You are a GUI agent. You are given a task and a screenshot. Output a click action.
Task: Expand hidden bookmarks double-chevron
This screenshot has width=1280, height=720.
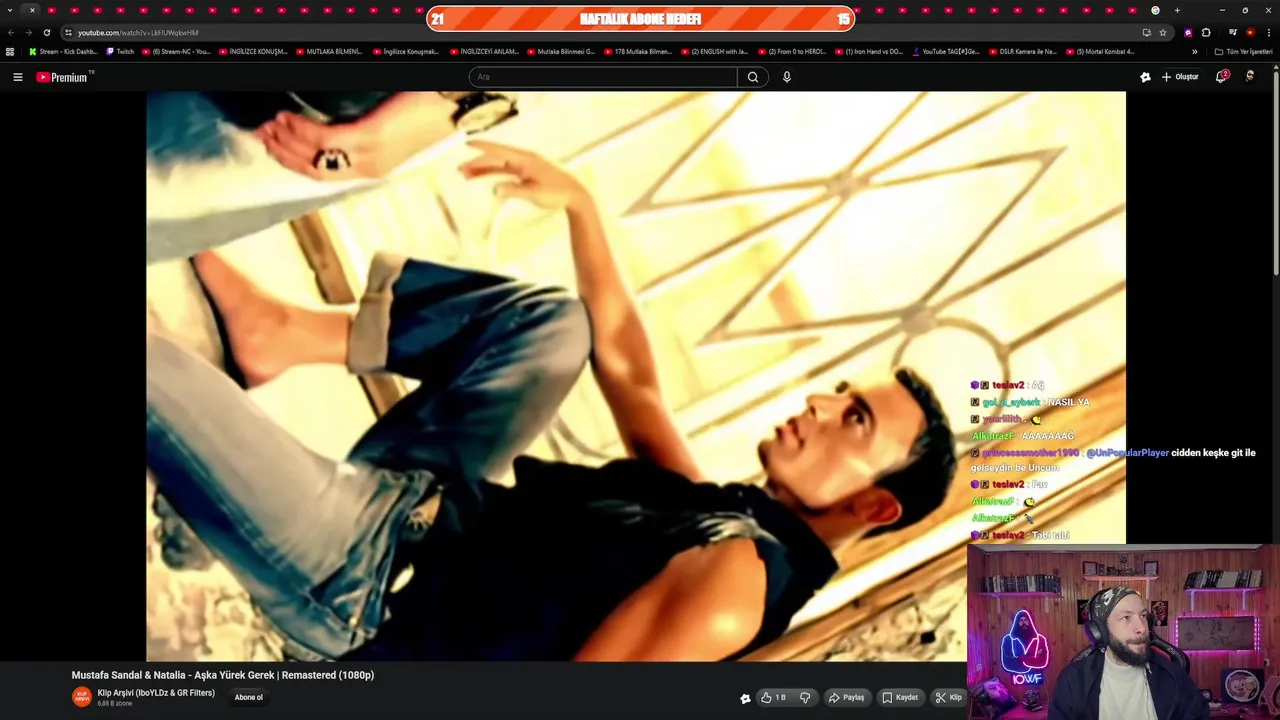[x=1194, y=51]
